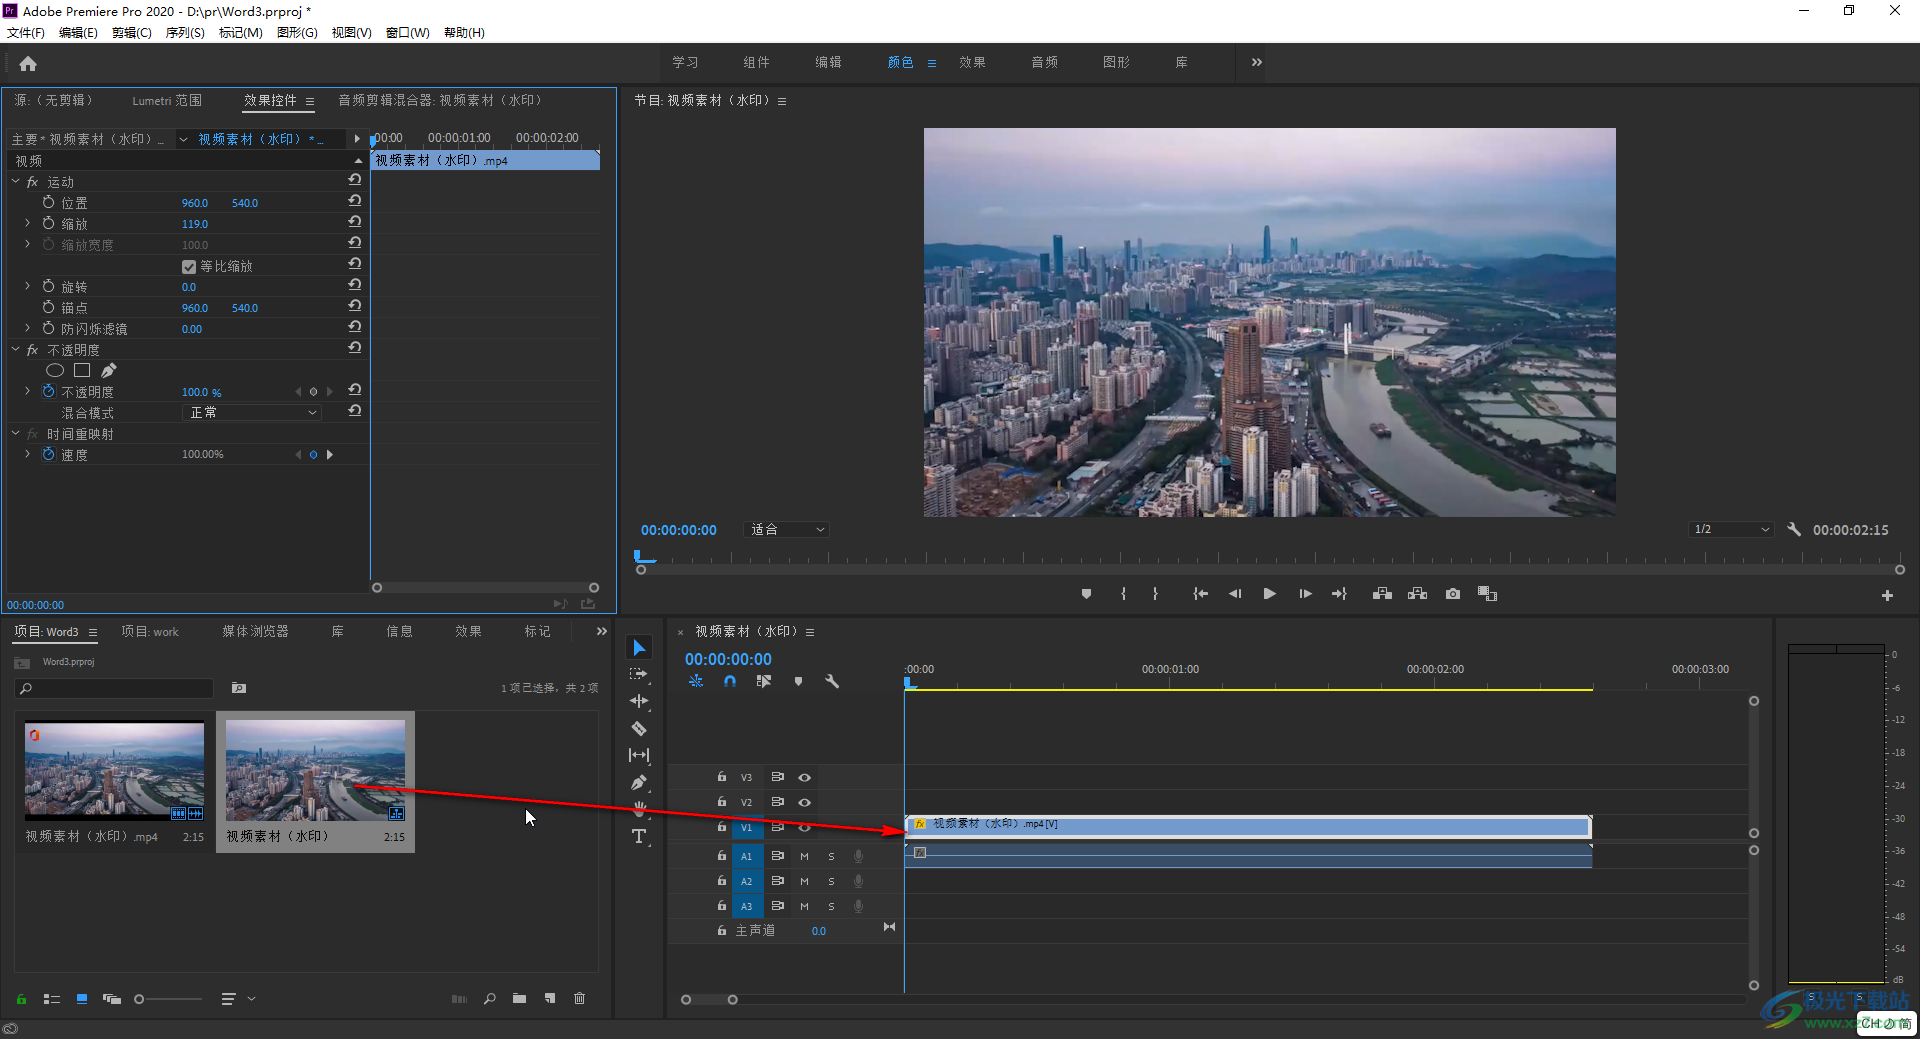The image size is (1920, 1039).
Task: Open the File menu
Action: coord(25,33)
